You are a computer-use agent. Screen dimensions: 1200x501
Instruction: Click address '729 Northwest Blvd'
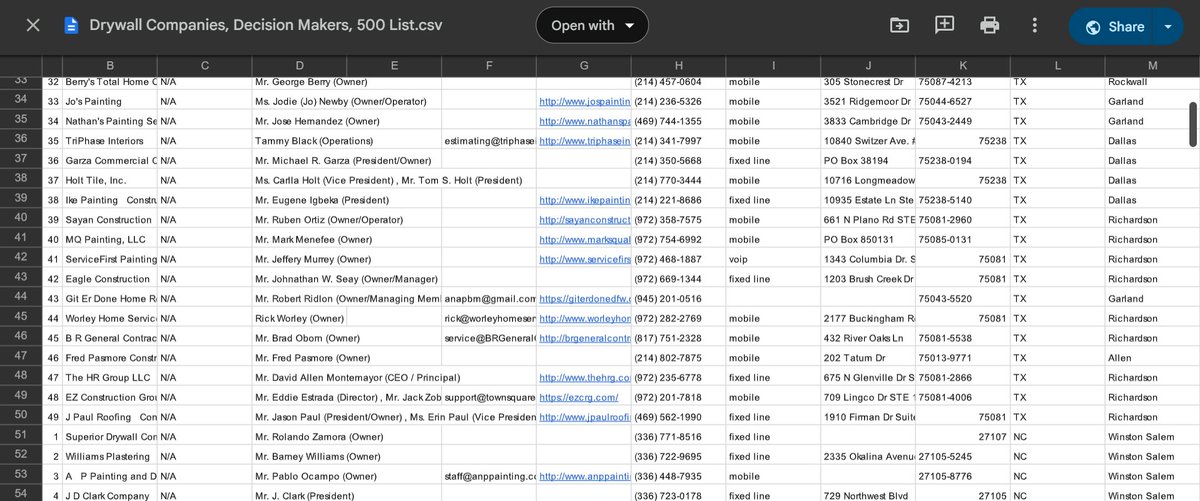(x=868, y=495)
